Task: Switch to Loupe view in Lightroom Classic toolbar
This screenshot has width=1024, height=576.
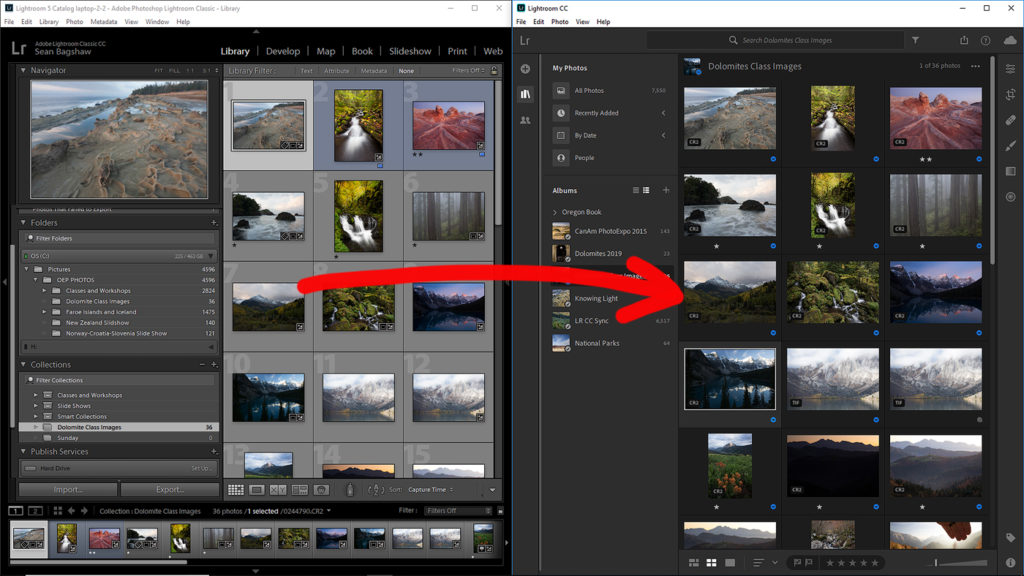Action: (x=257, y=490)
